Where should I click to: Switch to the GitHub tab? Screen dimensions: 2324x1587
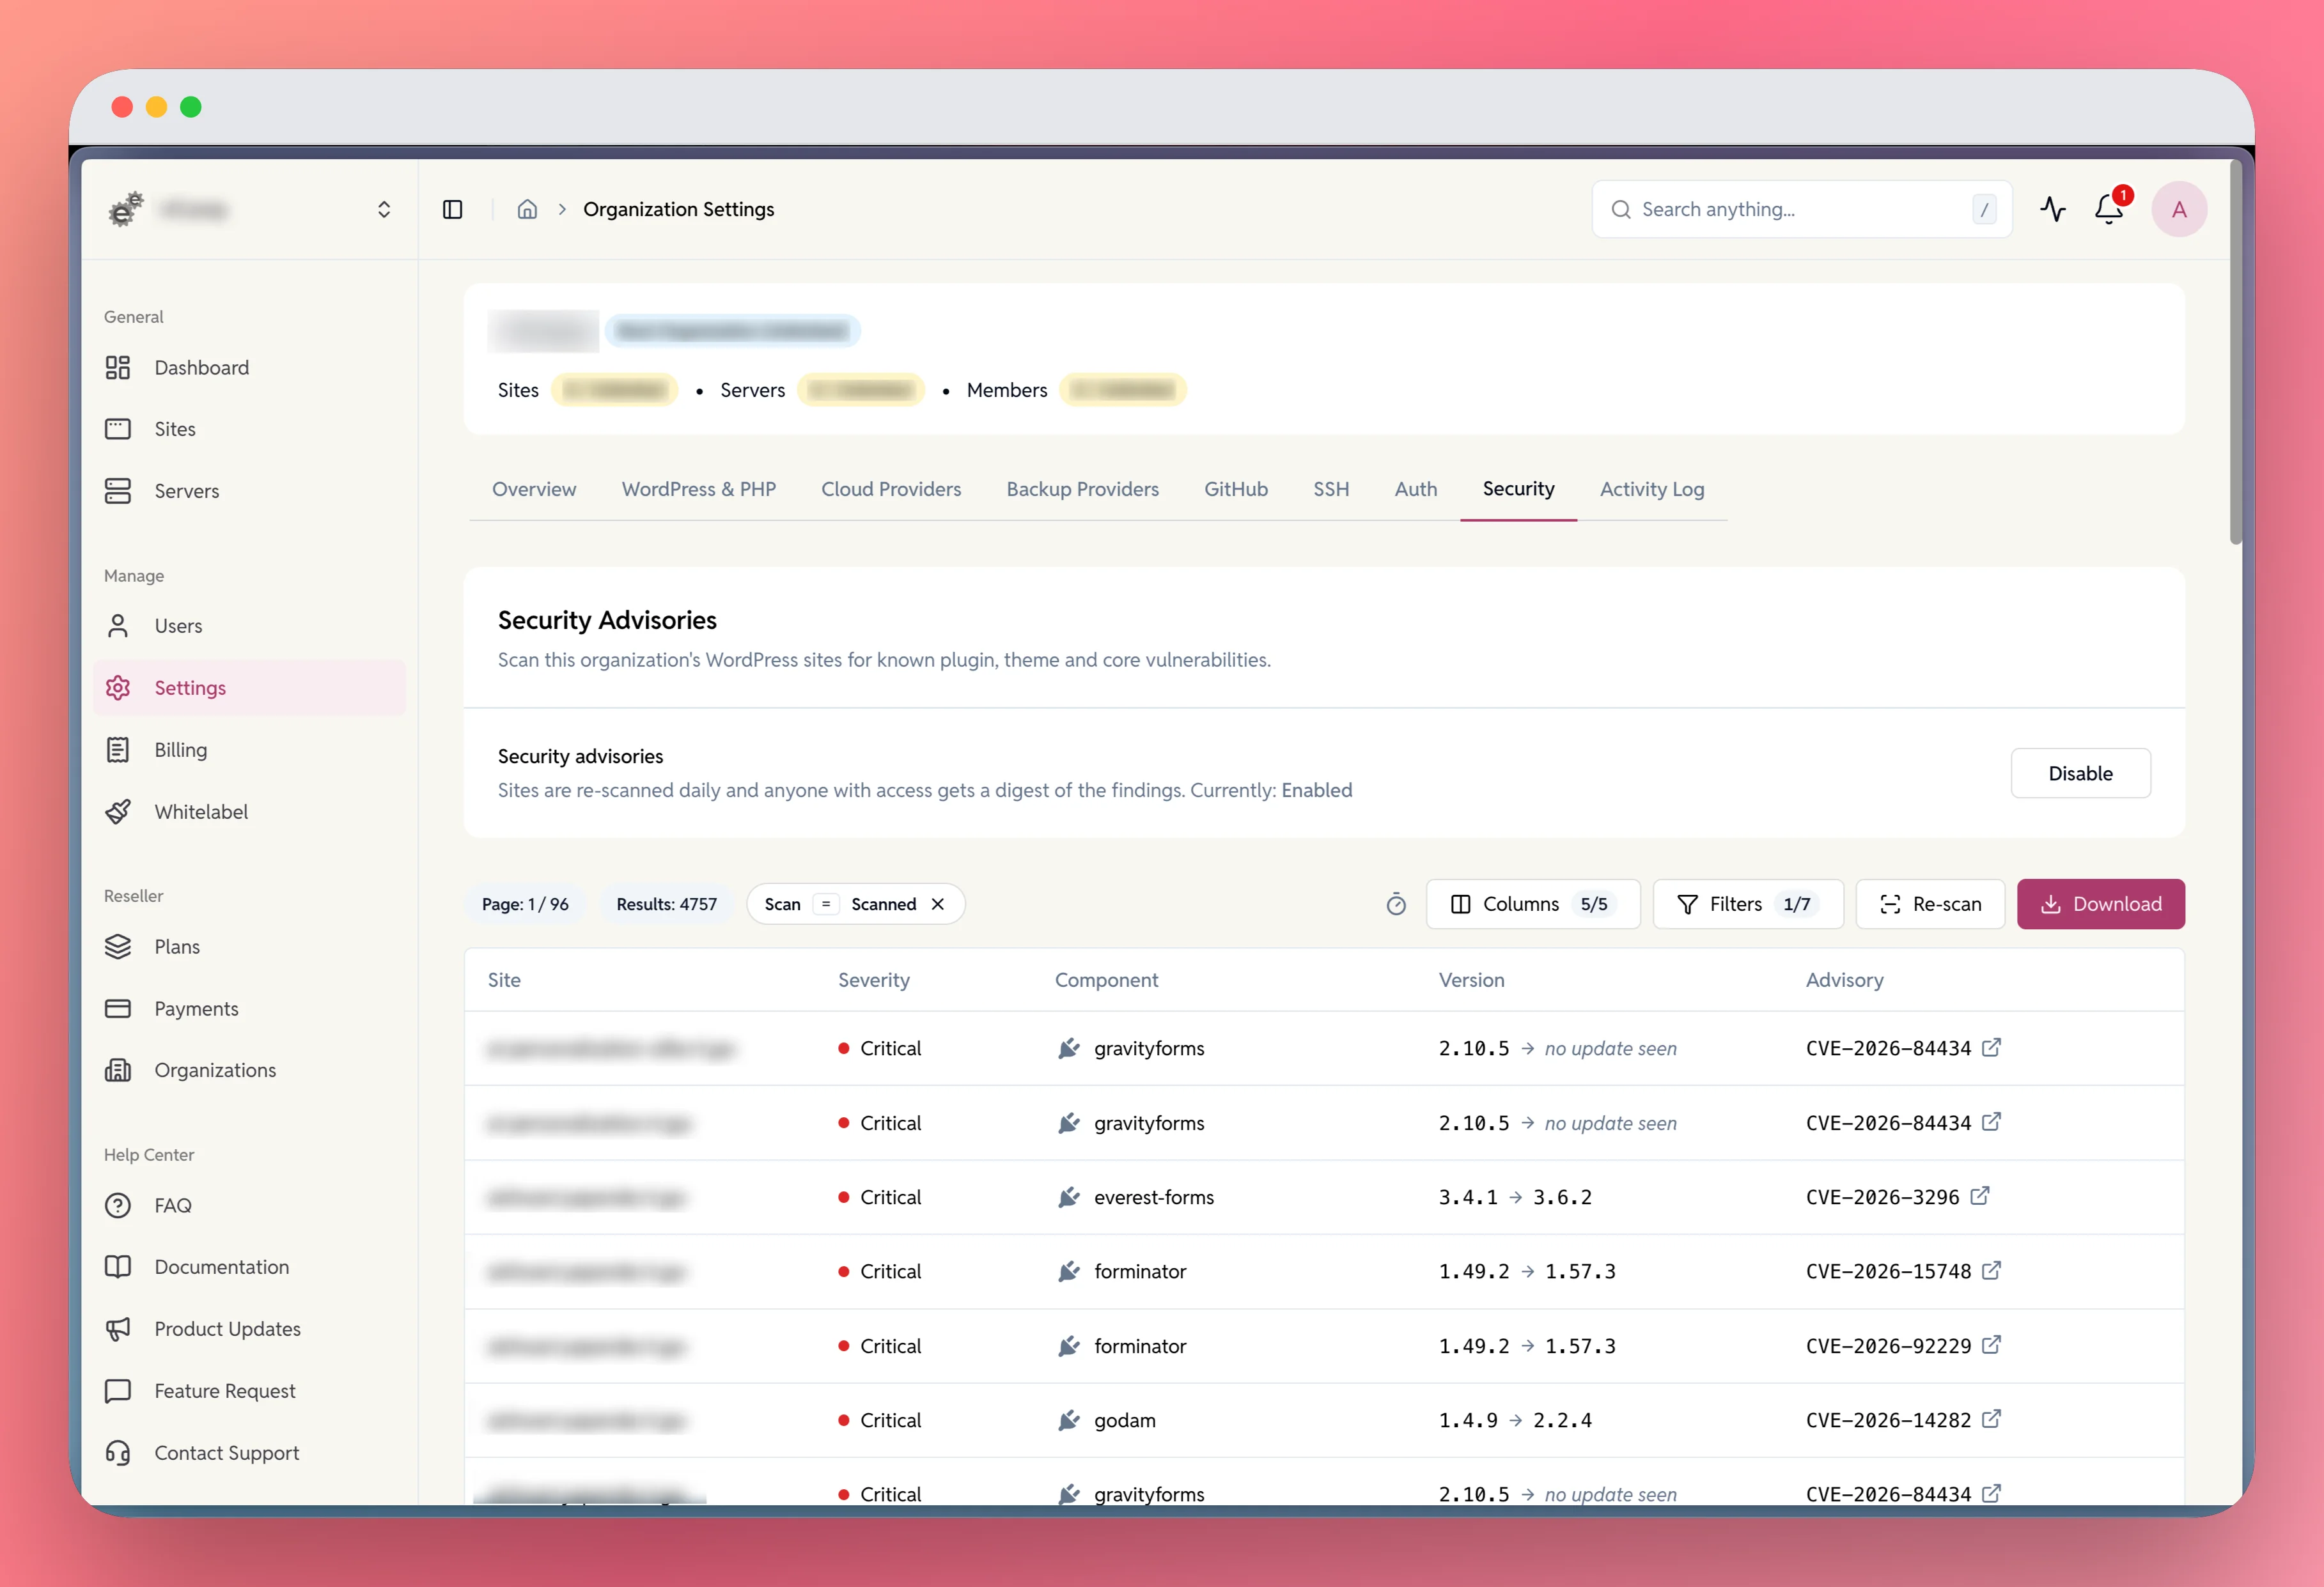1236,489
